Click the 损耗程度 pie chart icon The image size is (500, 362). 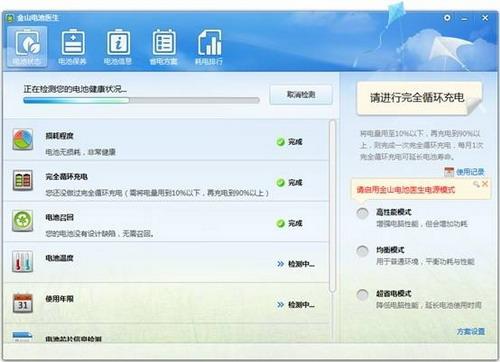pos(23,139)
